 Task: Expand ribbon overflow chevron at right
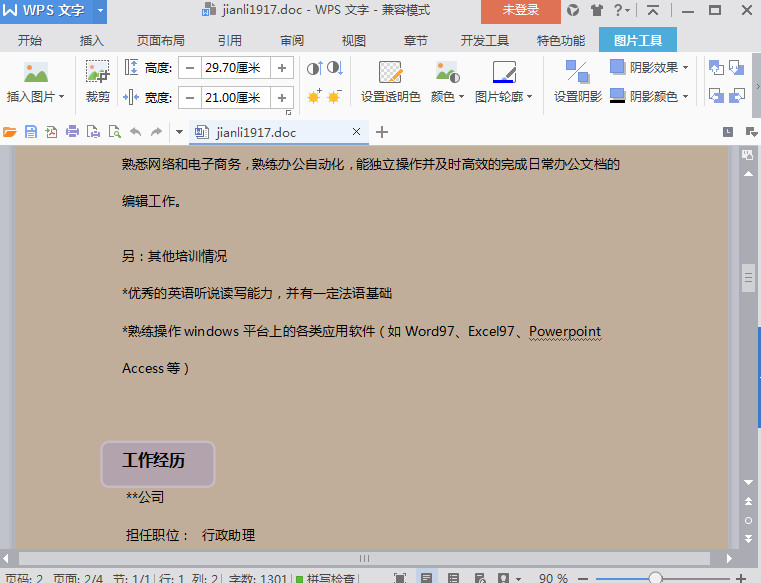tap(757, 86)
